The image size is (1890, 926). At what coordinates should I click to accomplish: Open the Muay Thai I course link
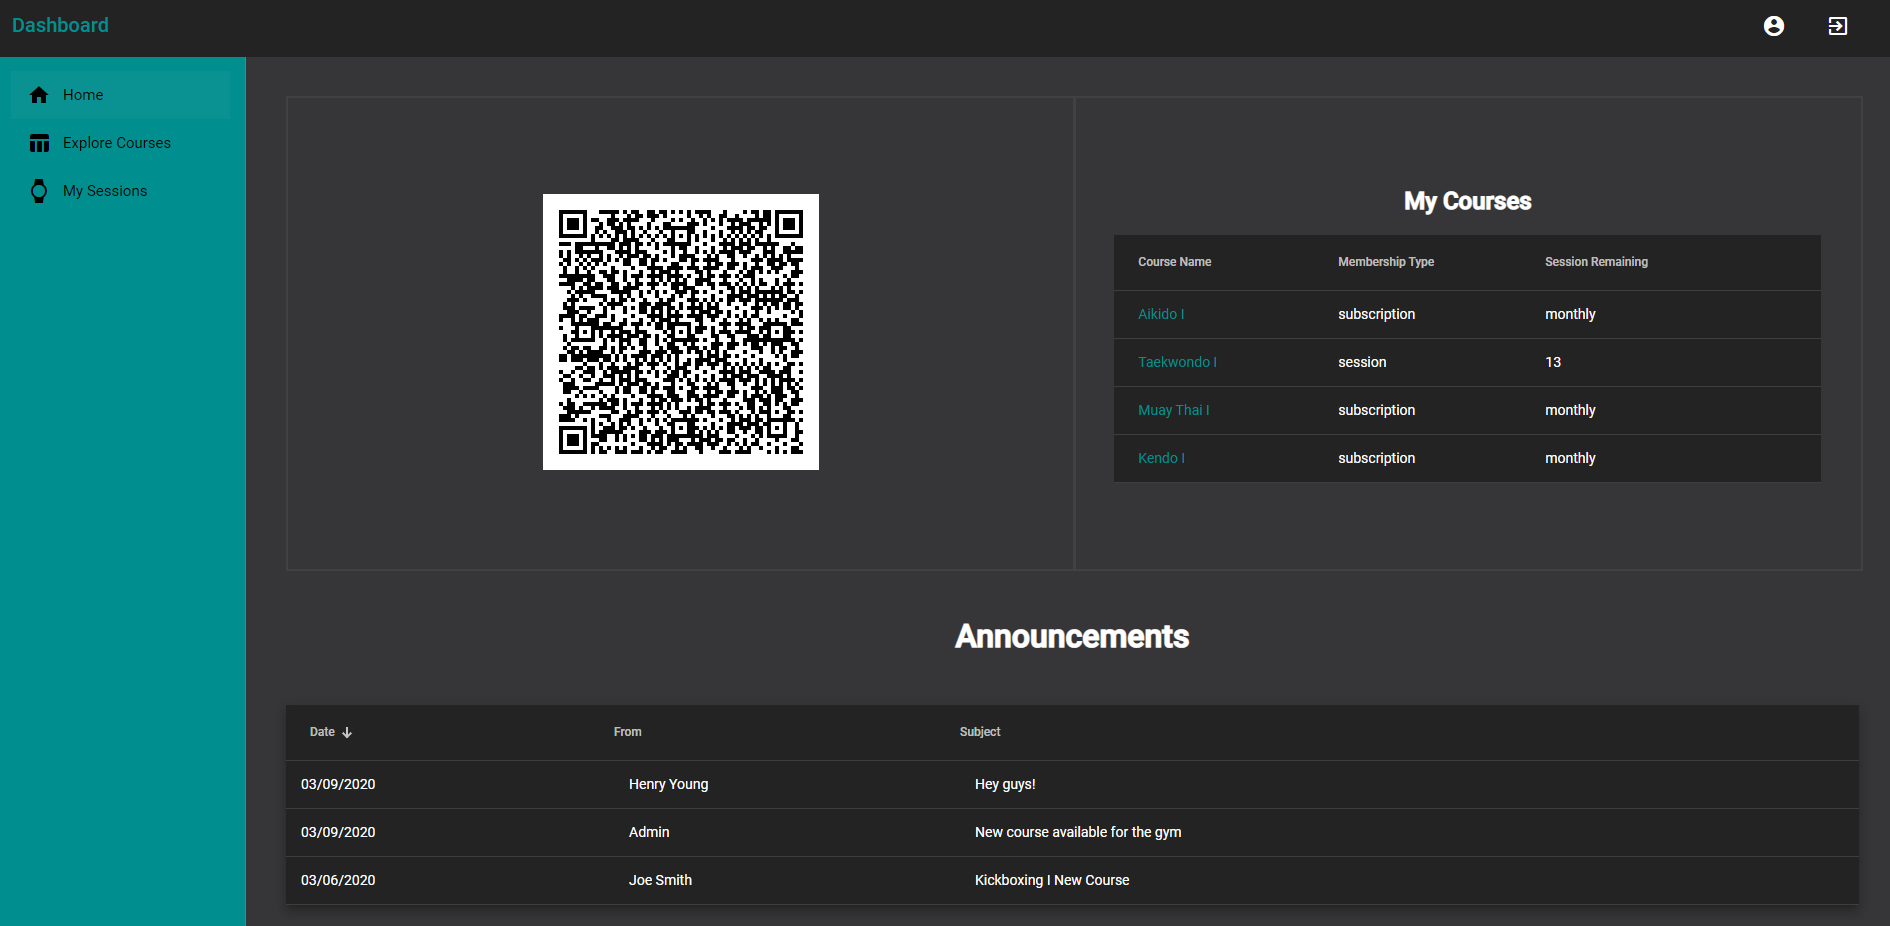tap(1173, 410)
